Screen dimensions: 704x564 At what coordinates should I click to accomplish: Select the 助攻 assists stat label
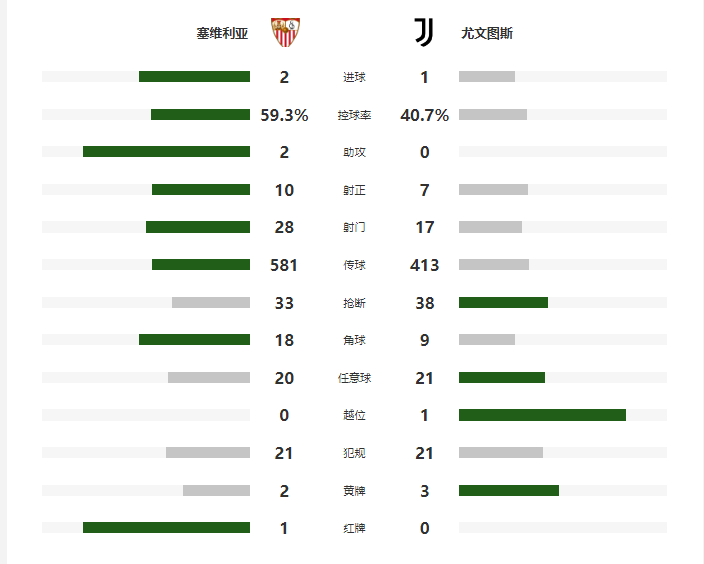pos(354,152)
